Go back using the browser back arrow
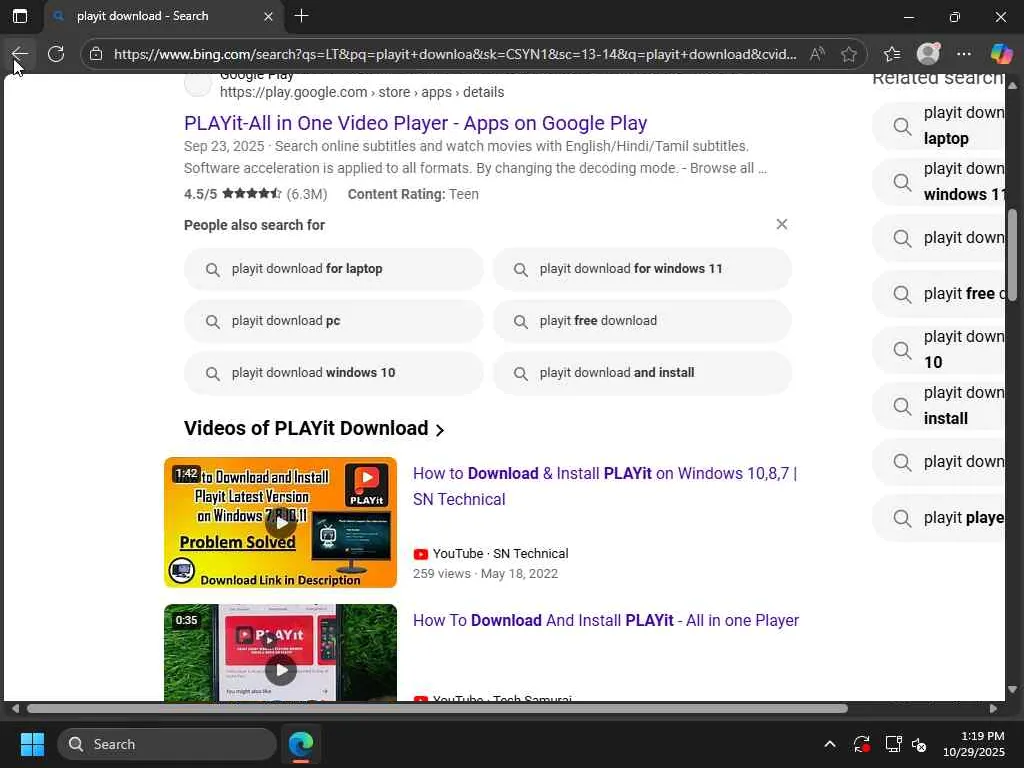This screenshot has width=1024, height=768. [x=20, y=54]
